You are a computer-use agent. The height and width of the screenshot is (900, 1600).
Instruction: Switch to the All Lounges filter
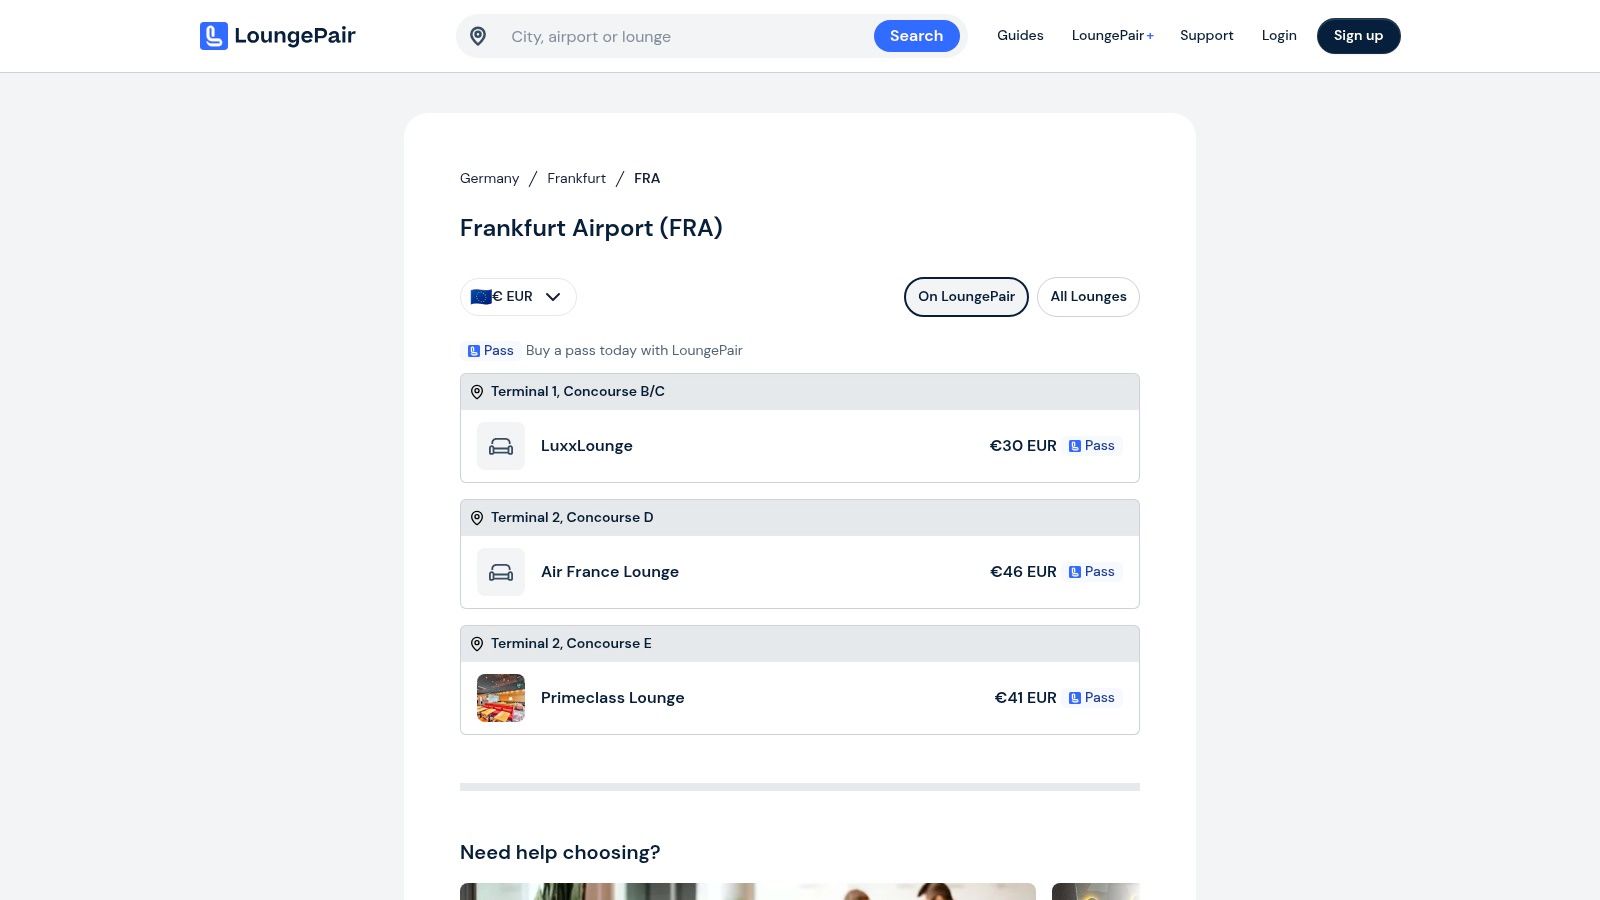[x=1088, y=297]
